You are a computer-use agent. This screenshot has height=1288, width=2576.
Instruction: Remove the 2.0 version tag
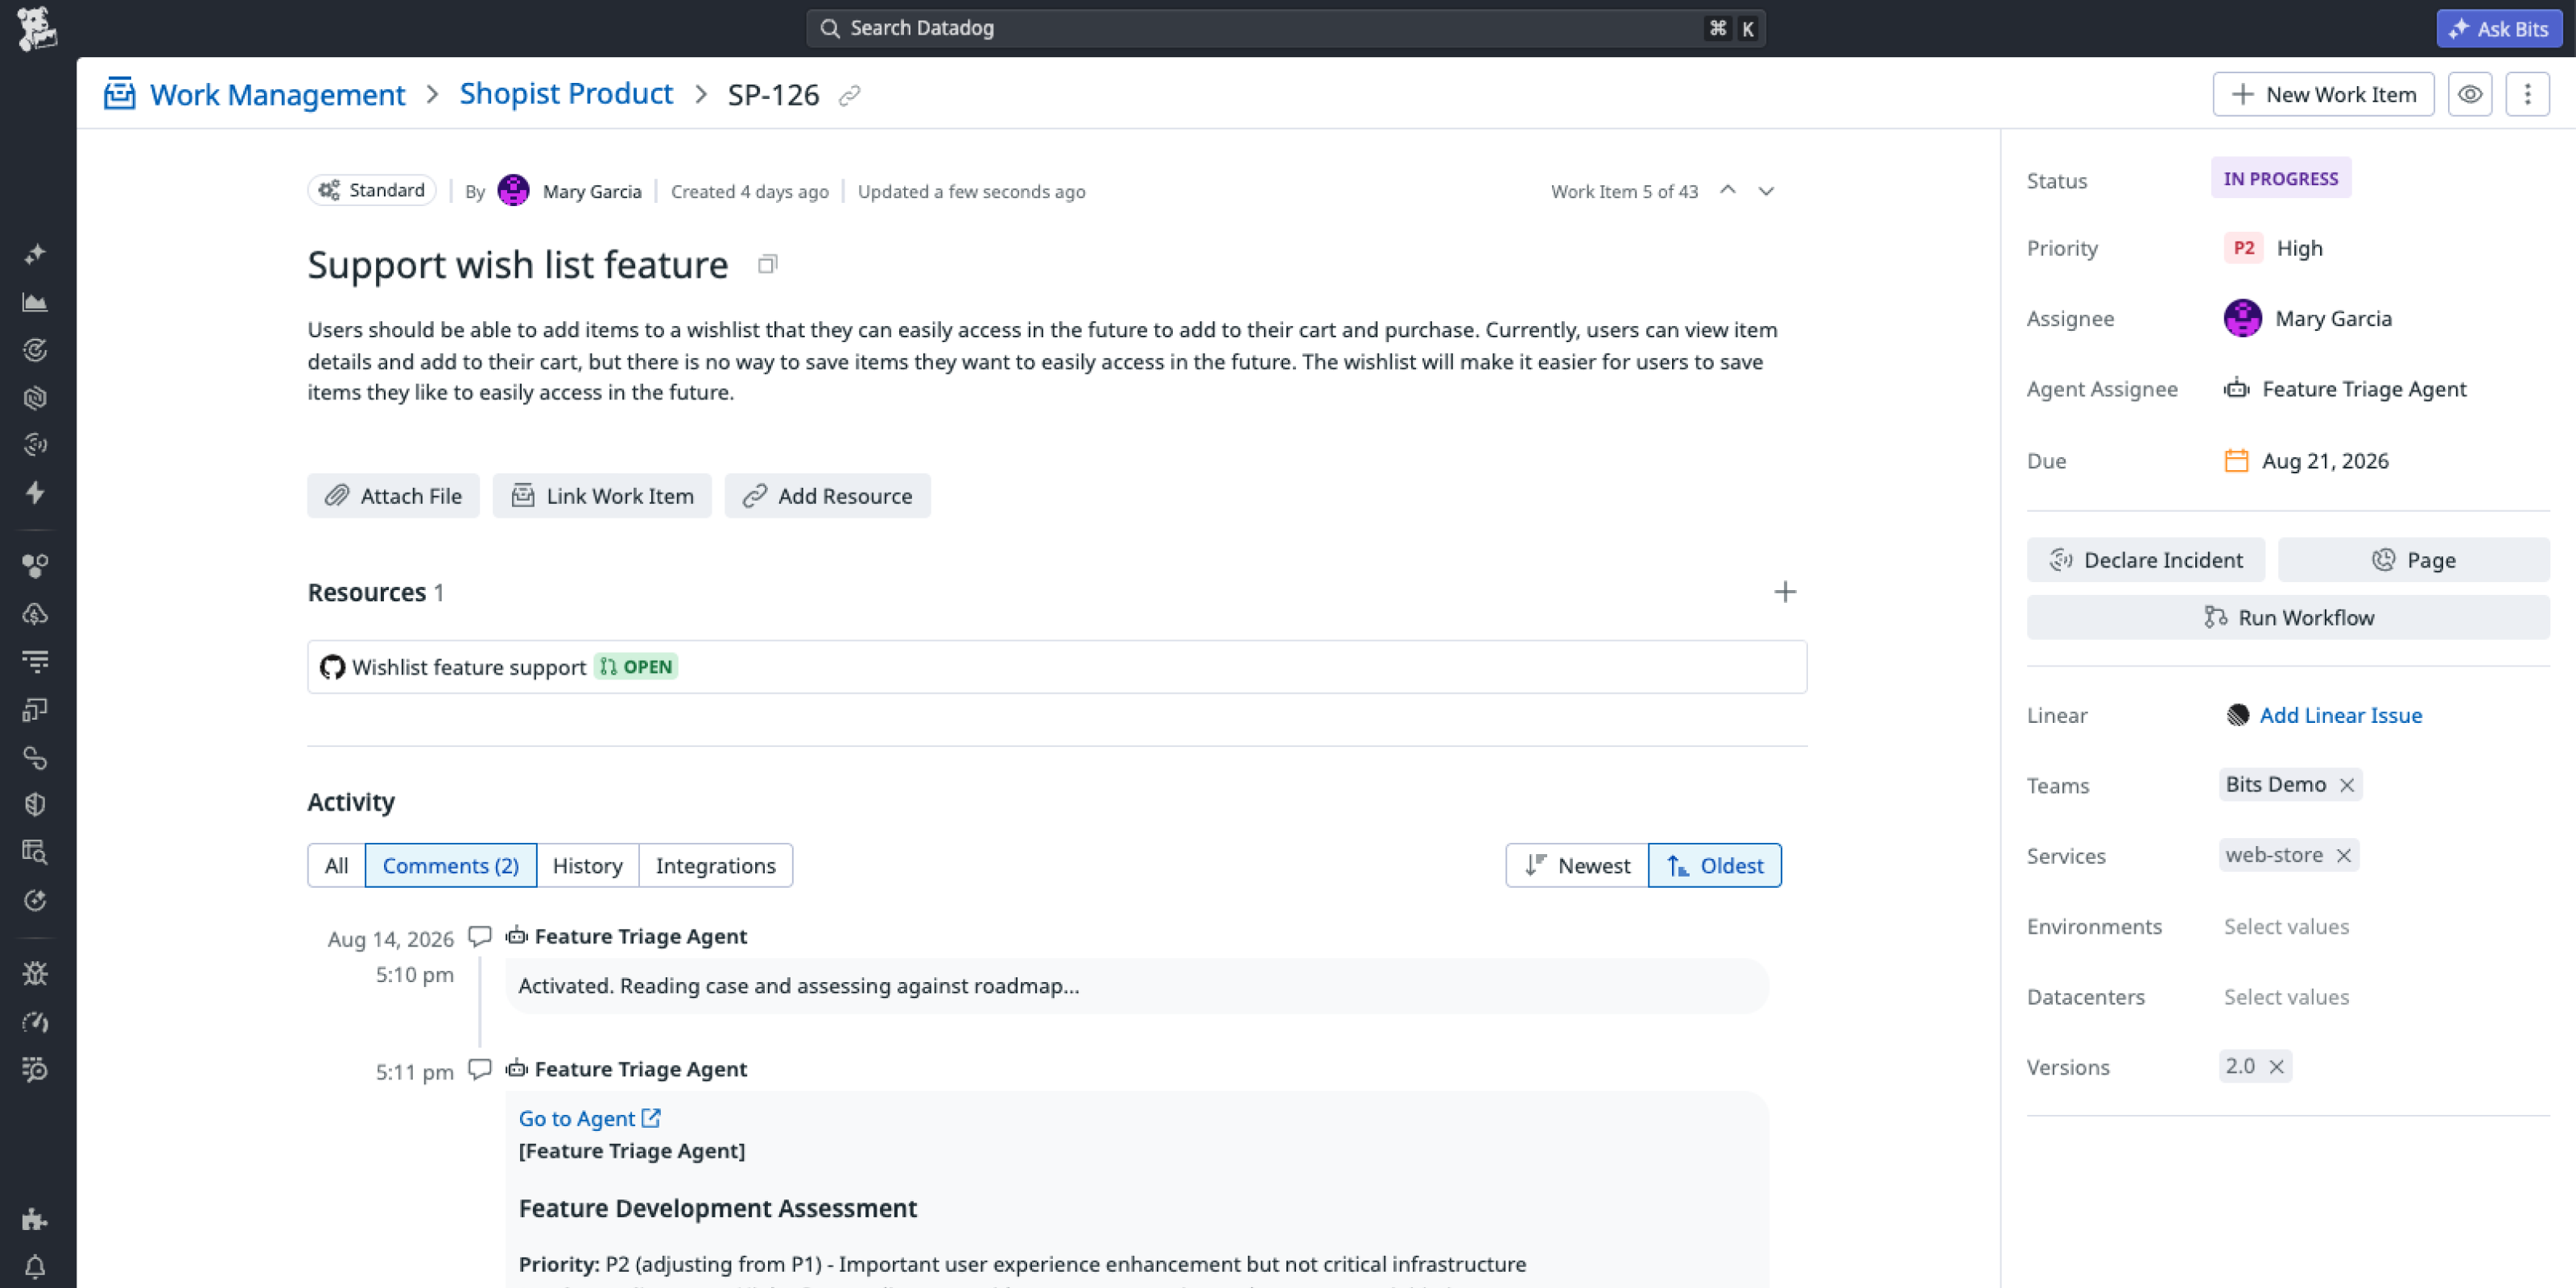click(x=2276, y=1066)
